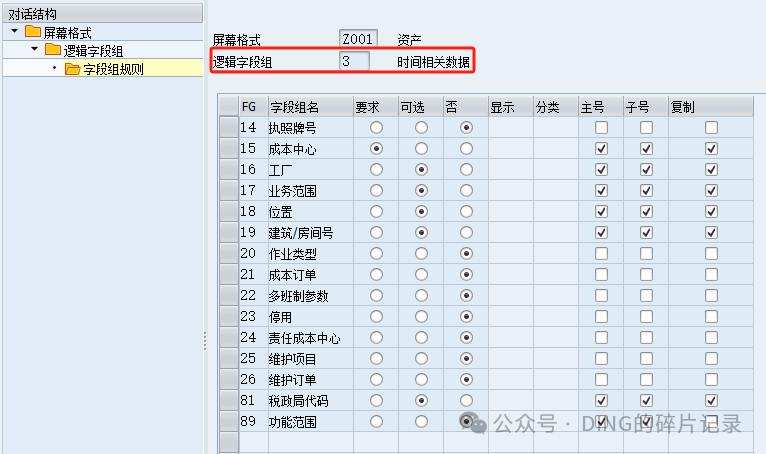Set 责任成本中心 to 可选
The image size is (766, 454).
(421, 338)
